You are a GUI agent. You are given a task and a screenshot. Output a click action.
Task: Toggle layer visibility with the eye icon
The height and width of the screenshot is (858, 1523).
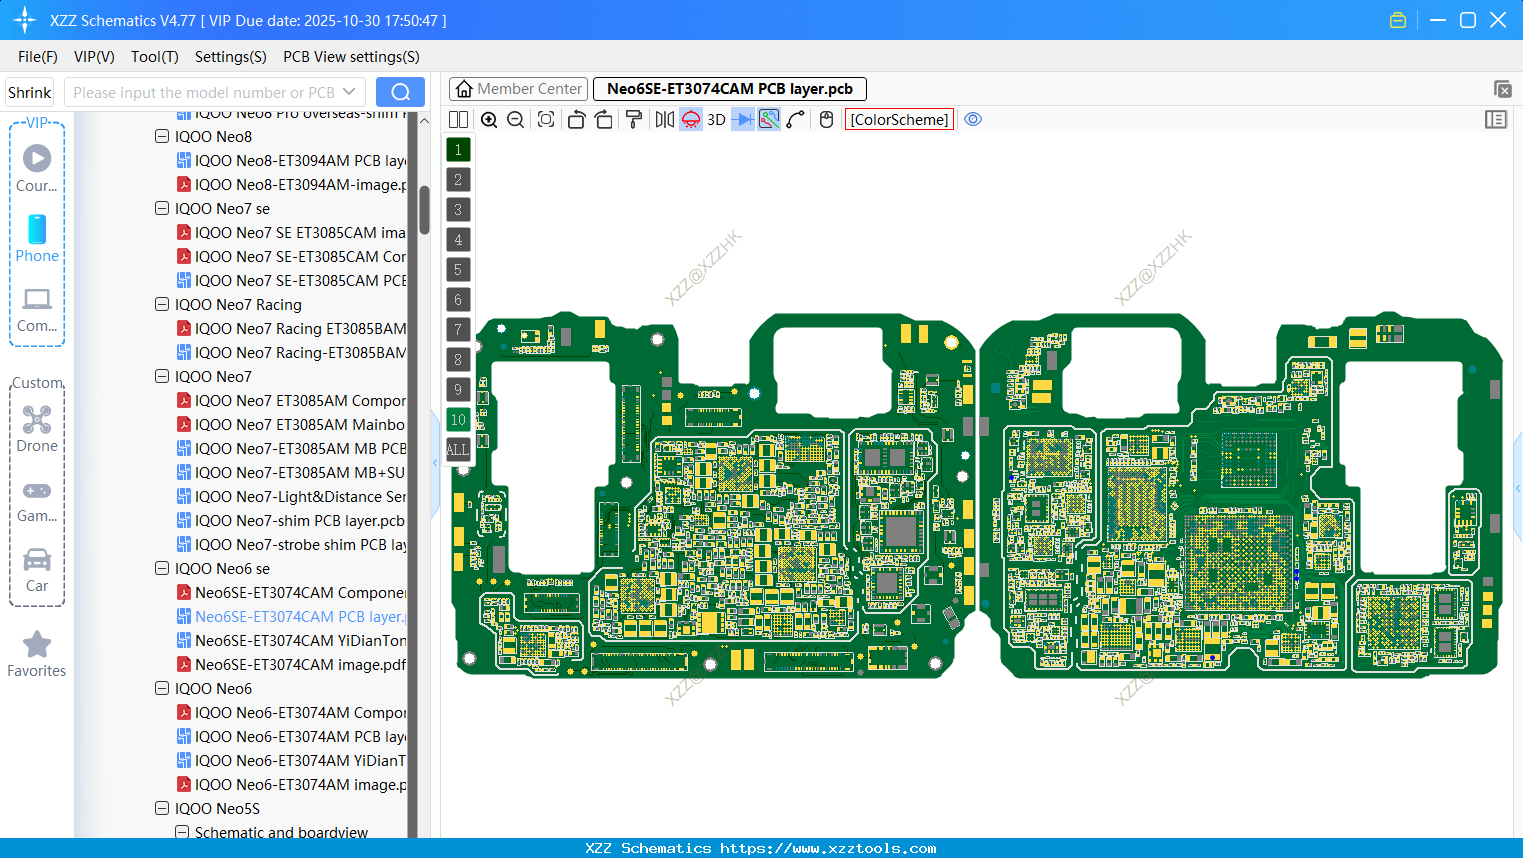pyautogui.click(x=973, y=118)
